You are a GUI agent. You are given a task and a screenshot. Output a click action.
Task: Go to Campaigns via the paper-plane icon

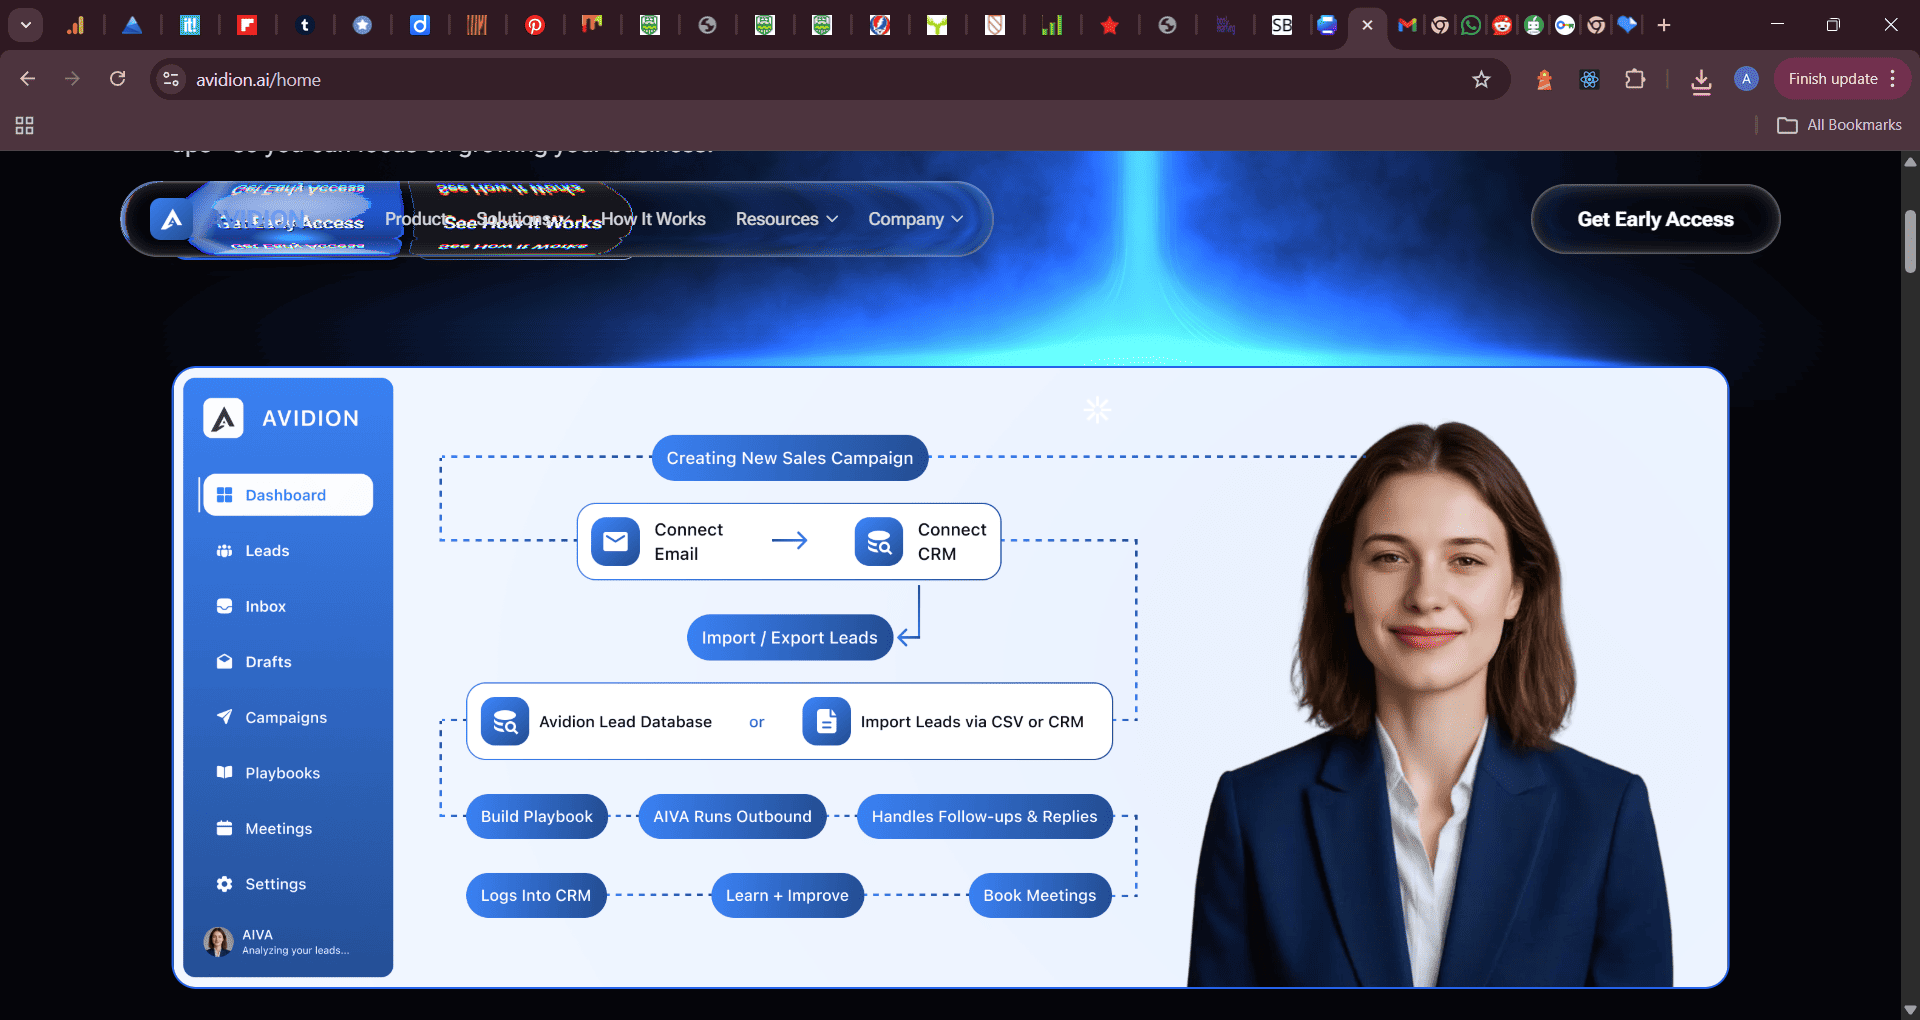coord(224,717)
